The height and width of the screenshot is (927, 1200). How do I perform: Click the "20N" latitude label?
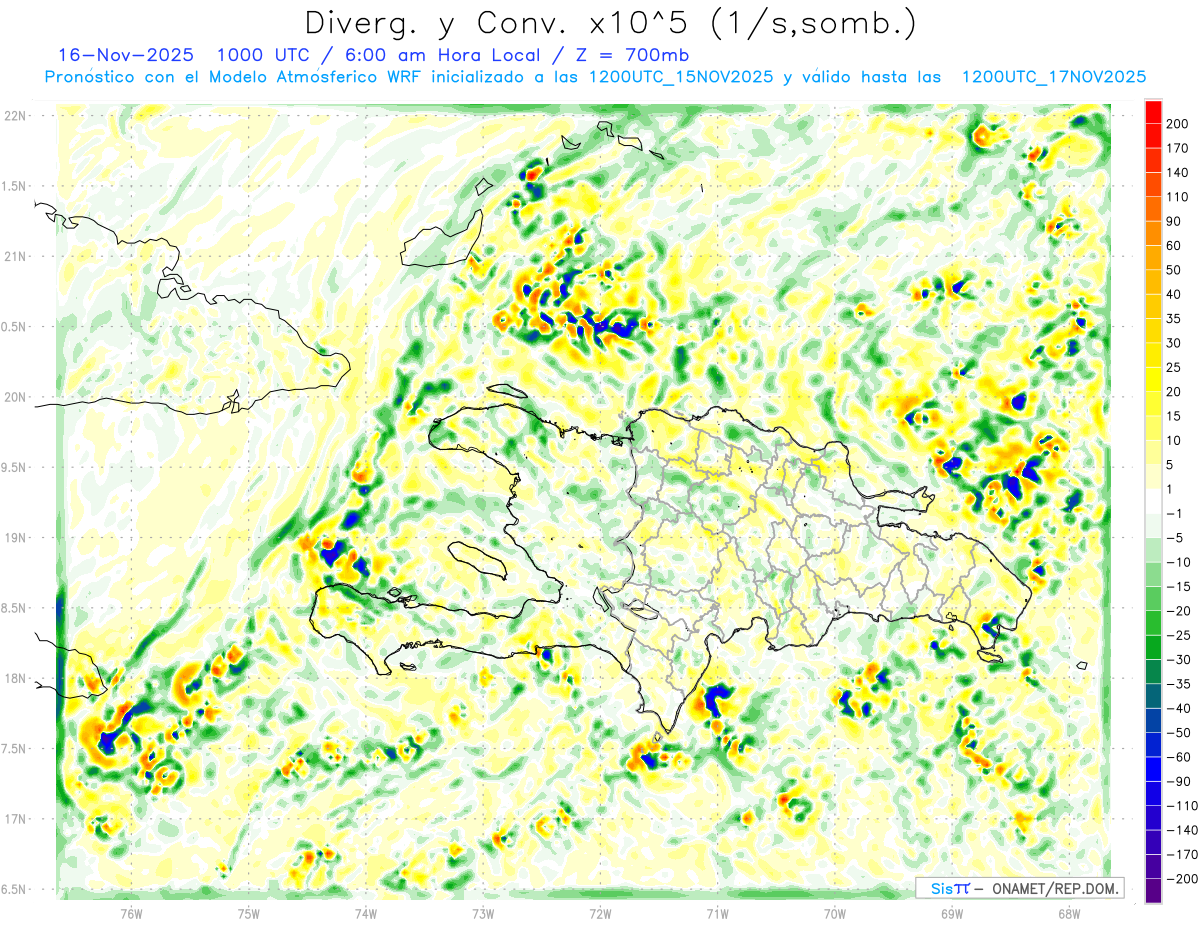point(15,397)
